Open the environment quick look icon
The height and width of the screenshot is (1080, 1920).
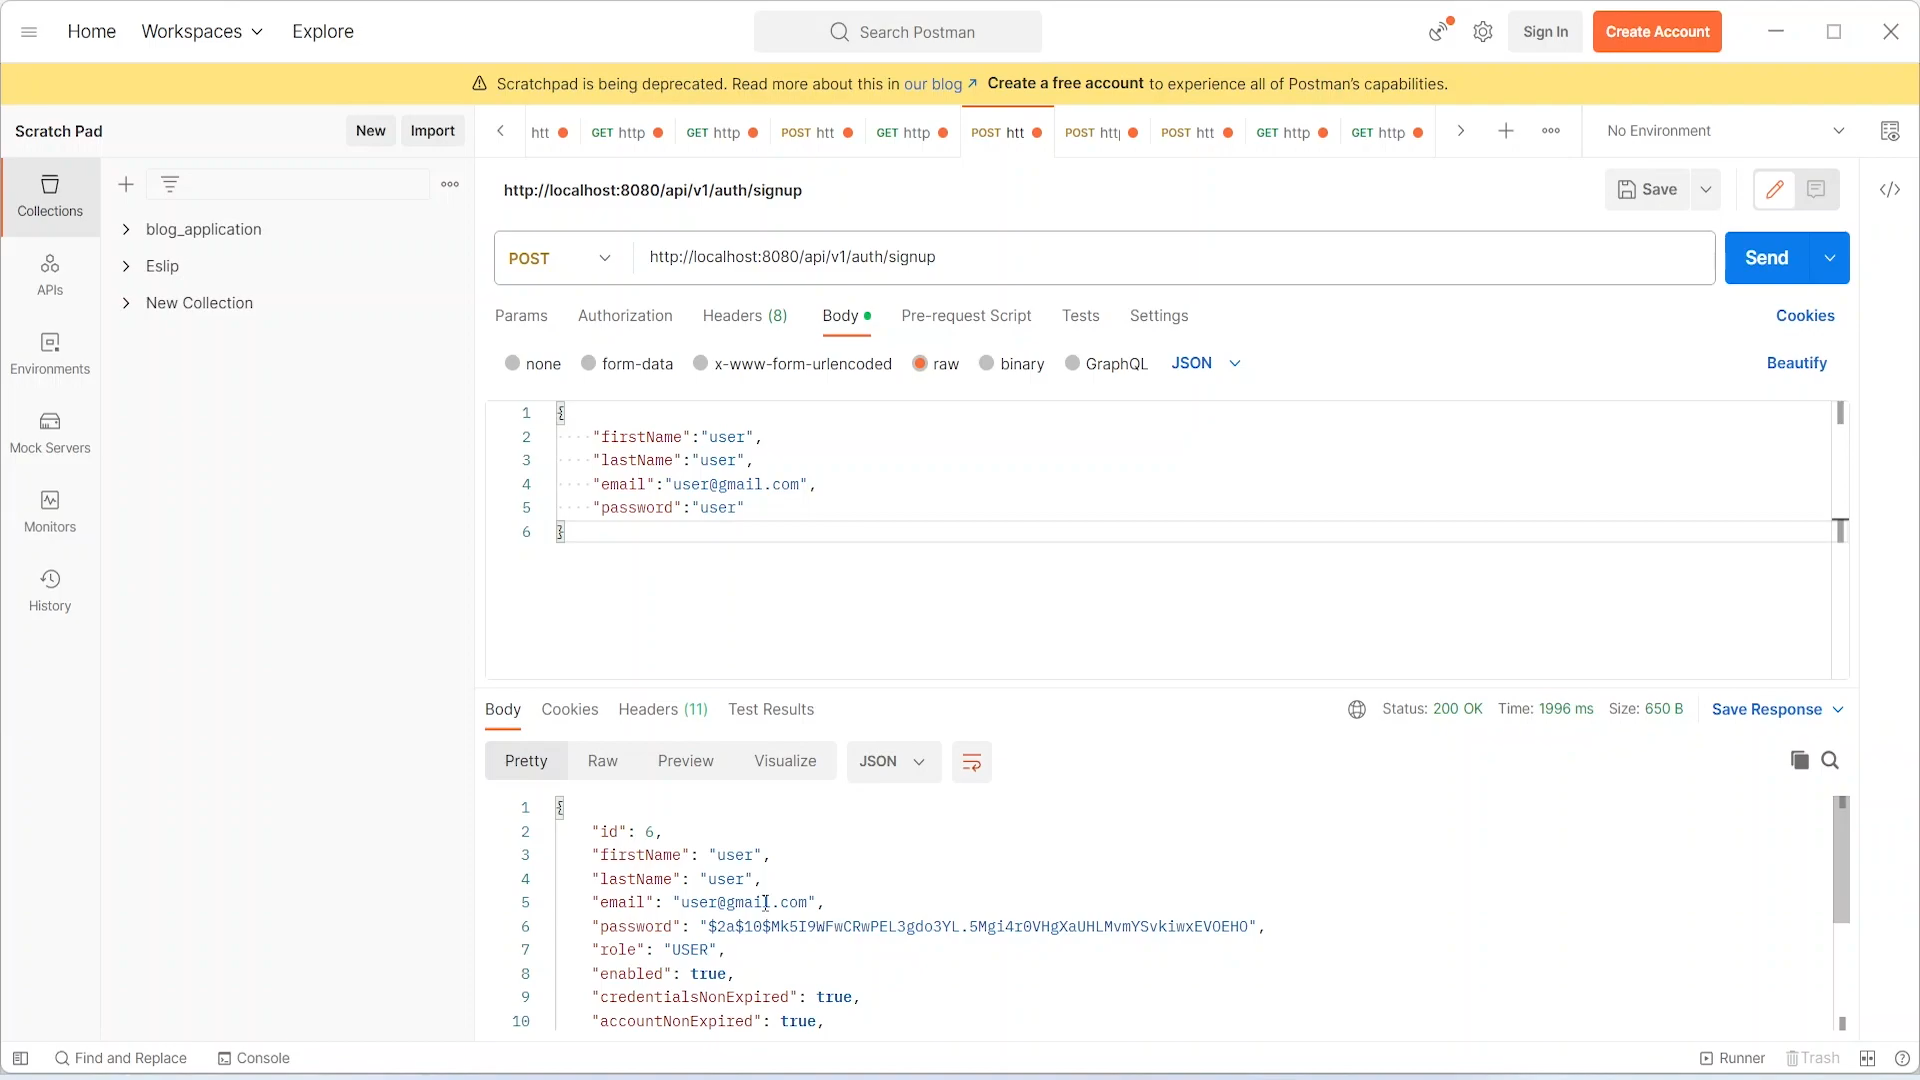pos(1890,131)
